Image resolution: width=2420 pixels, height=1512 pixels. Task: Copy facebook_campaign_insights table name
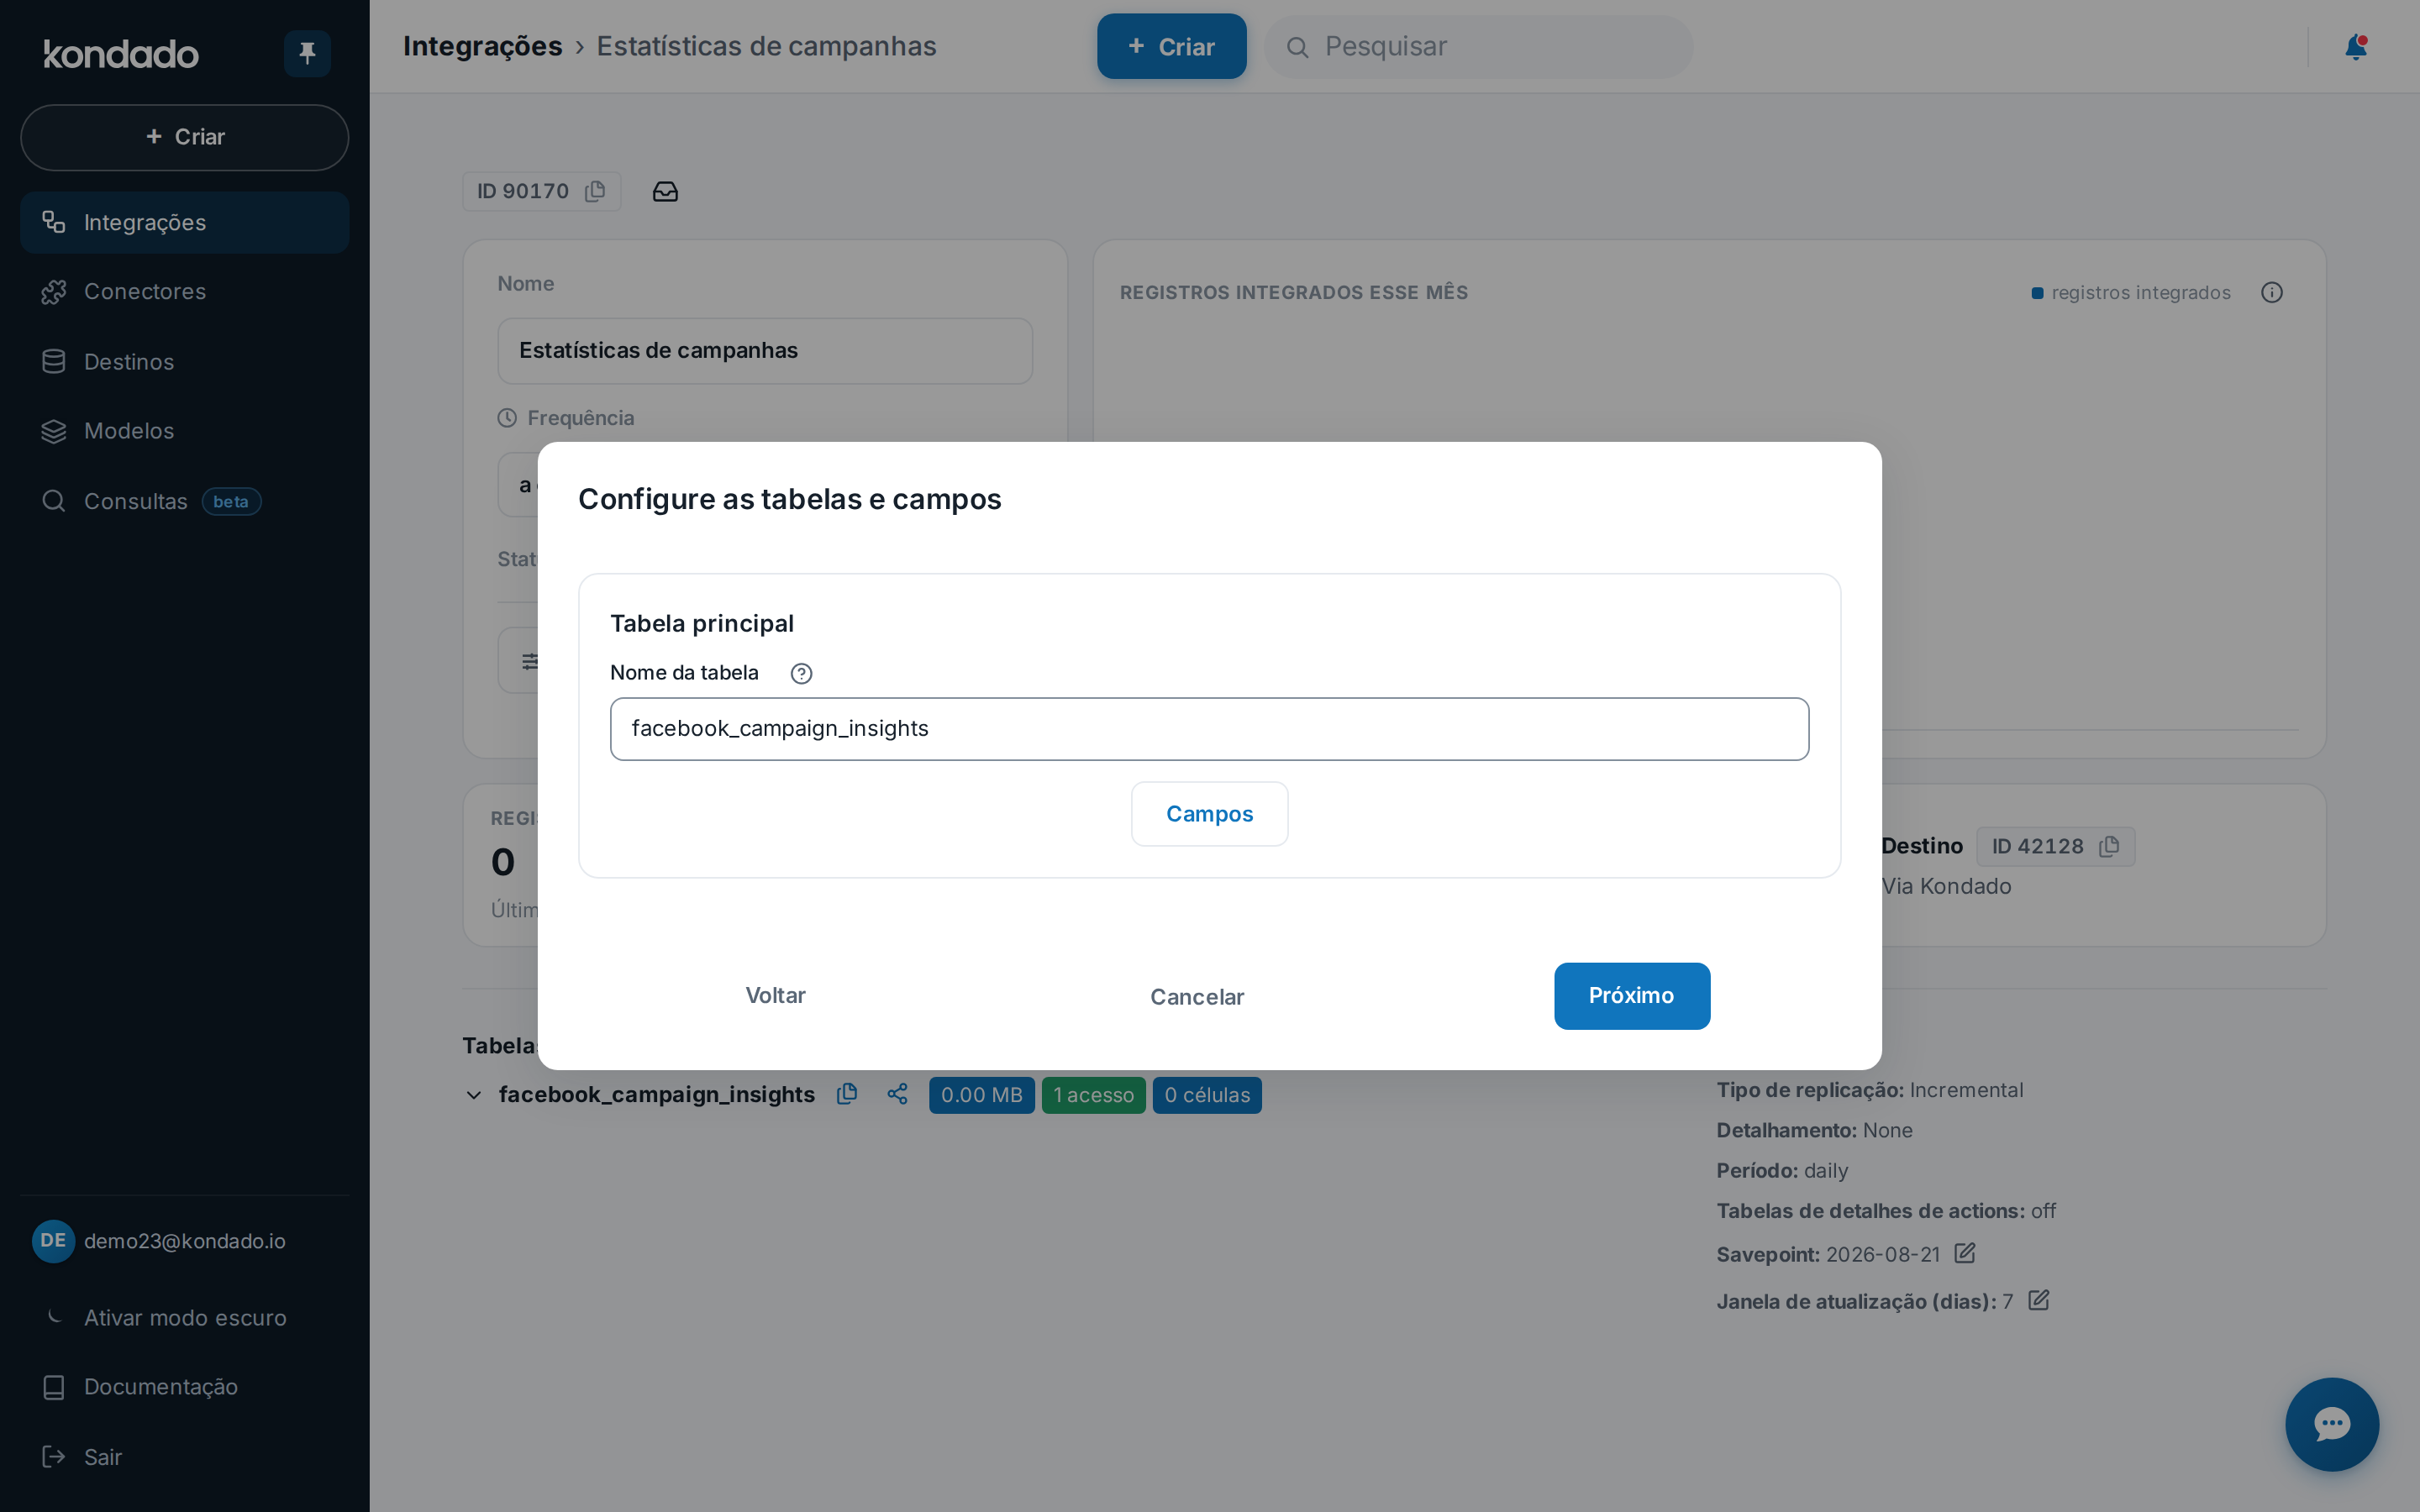pyautogui.click(x=847, y=1094)
